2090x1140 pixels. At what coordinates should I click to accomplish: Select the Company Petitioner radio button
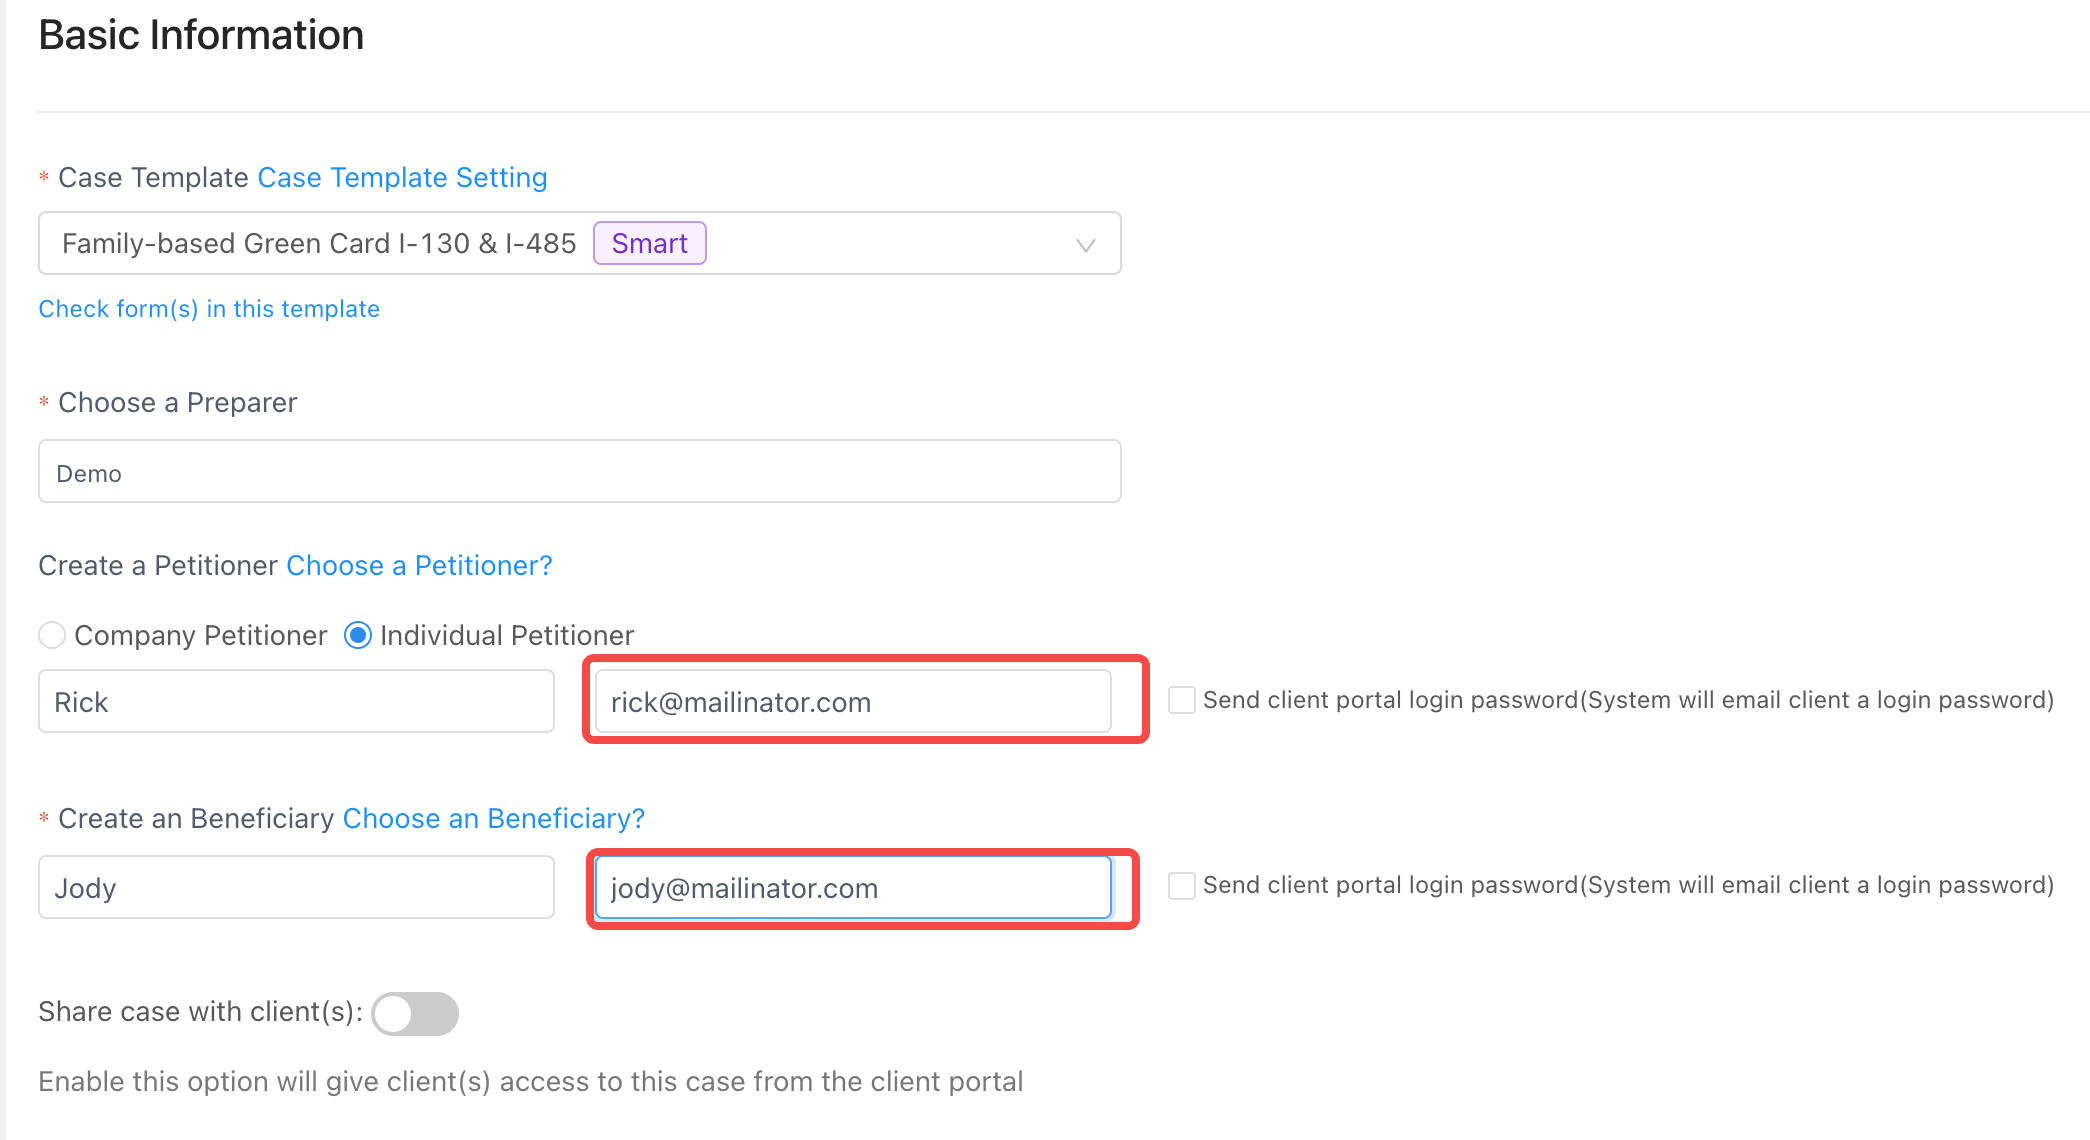pyautogui.click(x=52, y=635)
